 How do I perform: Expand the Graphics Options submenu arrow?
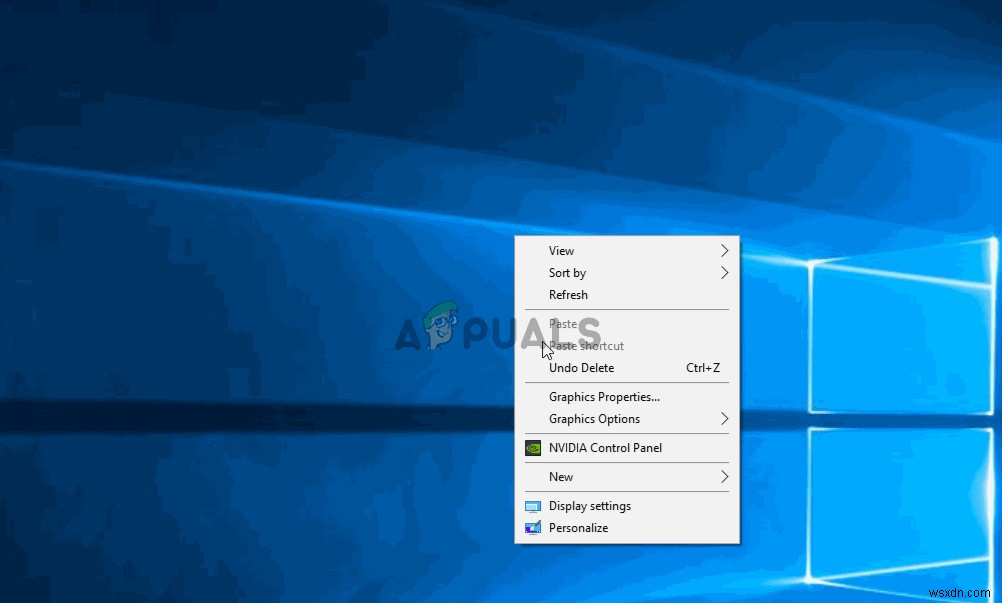tap(724, 419)
